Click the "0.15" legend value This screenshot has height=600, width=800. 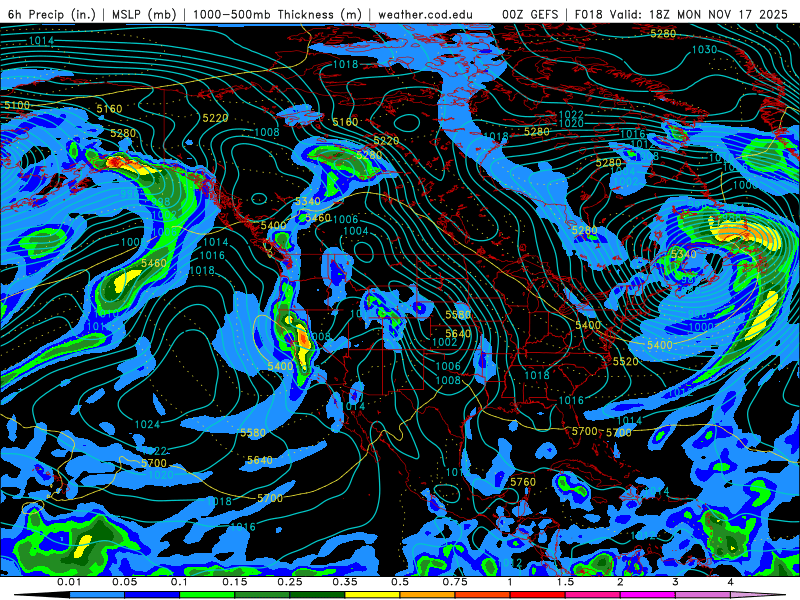pos(235,582)
